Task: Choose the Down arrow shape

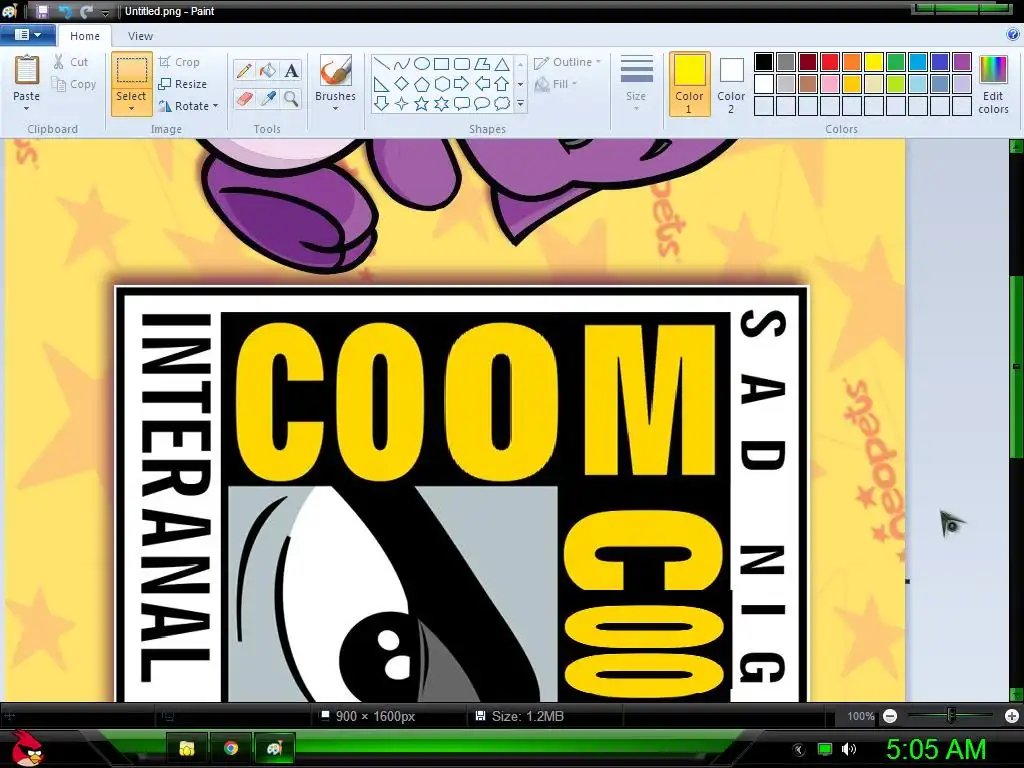Action: click(x=382, y=103)
